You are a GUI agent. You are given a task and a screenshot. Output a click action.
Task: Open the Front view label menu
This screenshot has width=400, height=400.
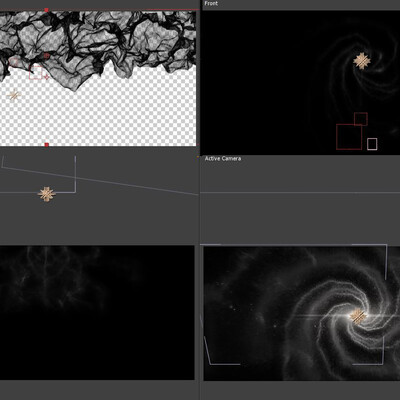point(211,3)
